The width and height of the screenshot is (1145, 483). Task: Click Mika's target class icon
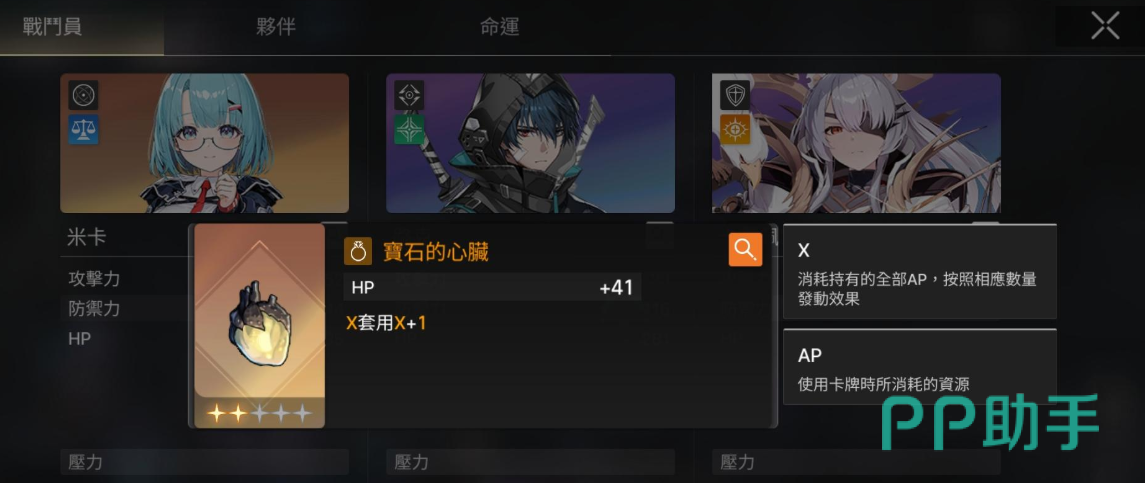[84, 95]
